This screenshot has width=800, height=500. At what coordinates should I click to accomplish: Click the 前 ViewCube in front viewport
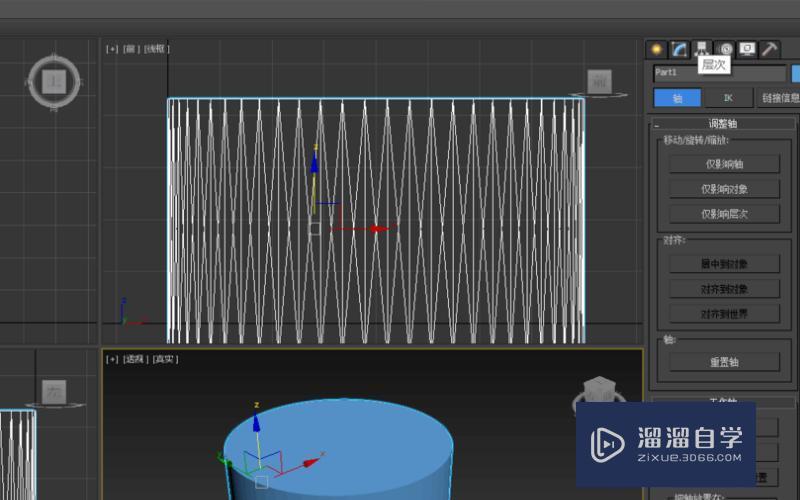coord(599,82)
